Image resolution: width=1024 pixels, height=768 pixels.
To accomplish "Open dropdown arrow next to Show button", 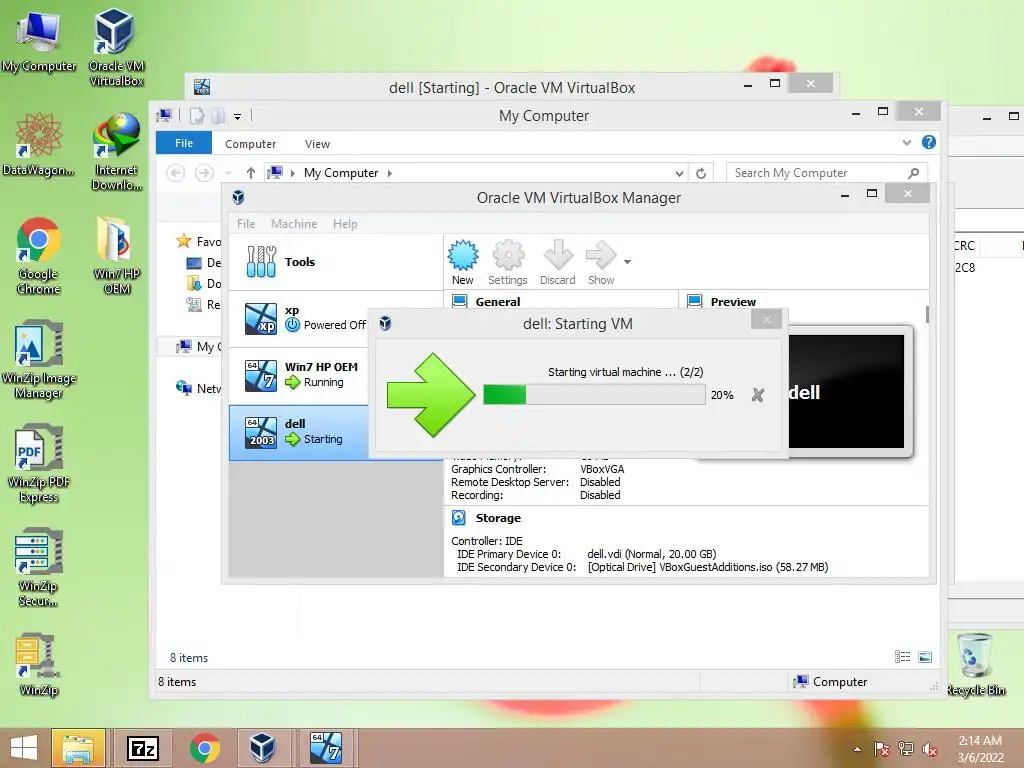I will click(627, 262).
